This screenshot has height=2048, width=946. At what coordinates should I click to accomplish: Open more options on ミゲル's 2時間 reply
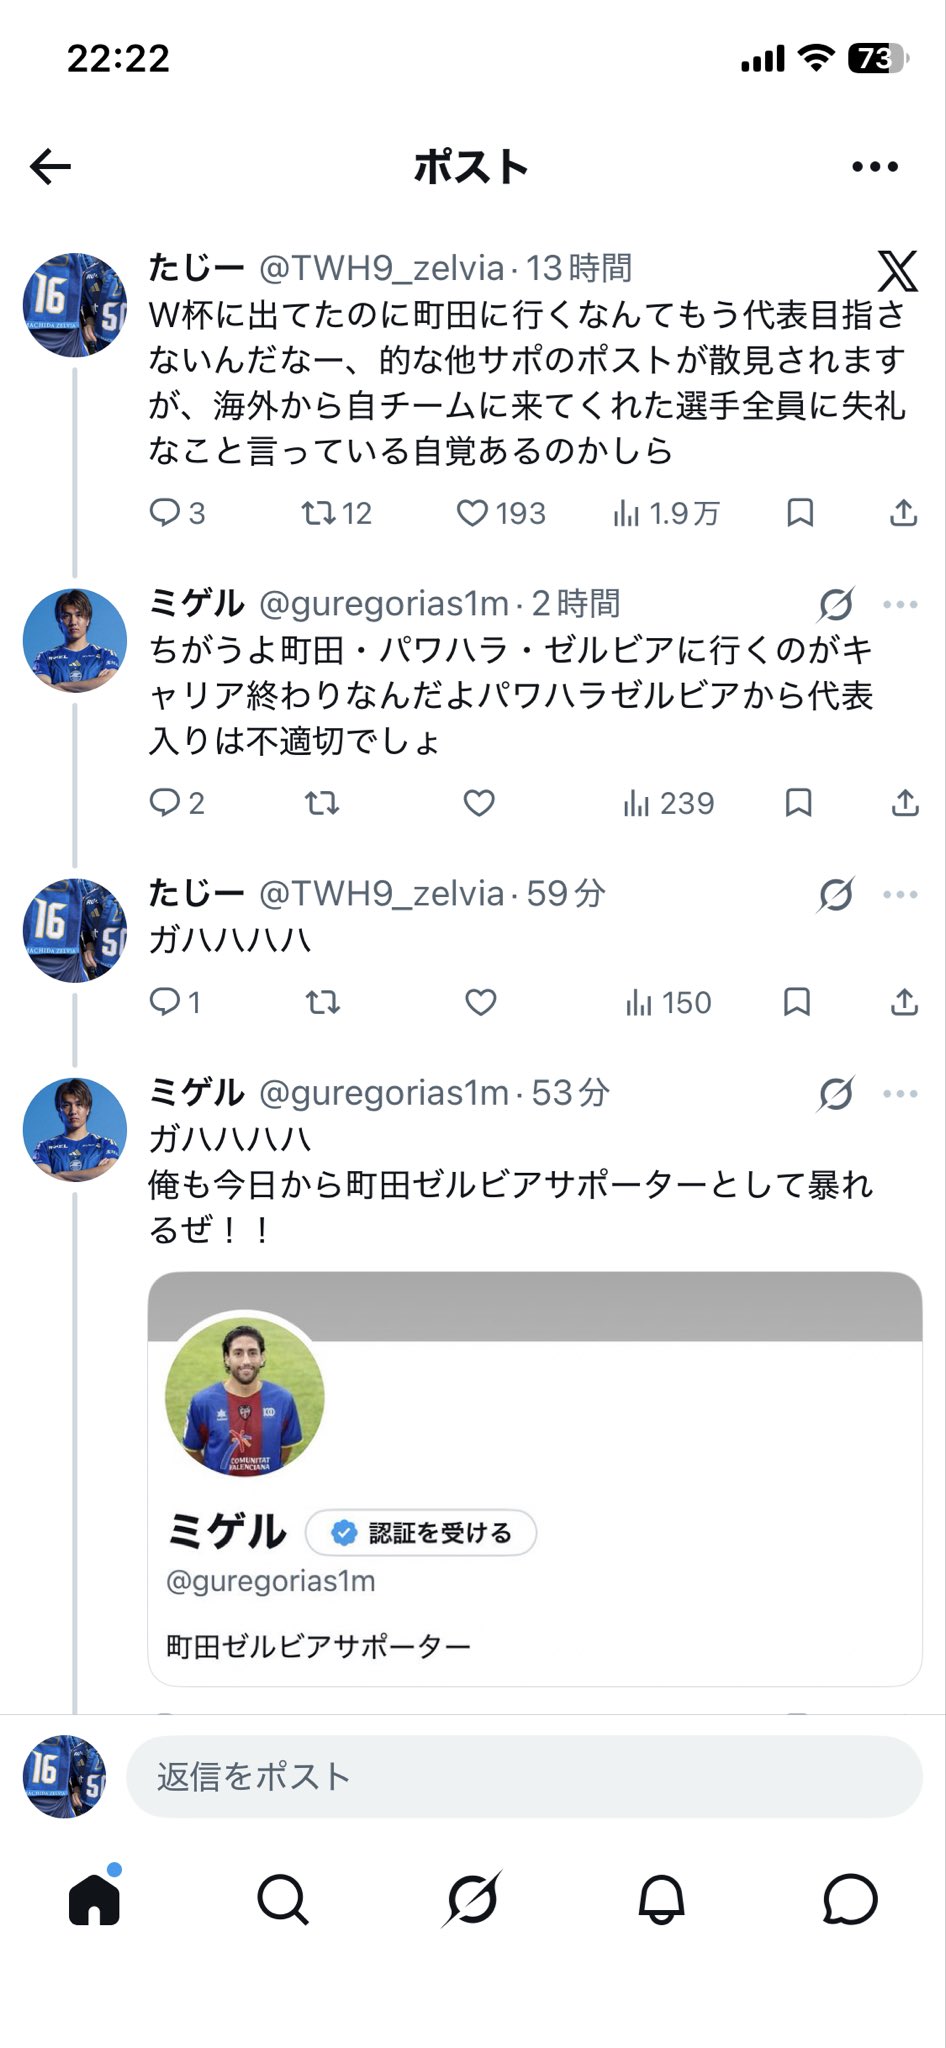coord(901,604)
